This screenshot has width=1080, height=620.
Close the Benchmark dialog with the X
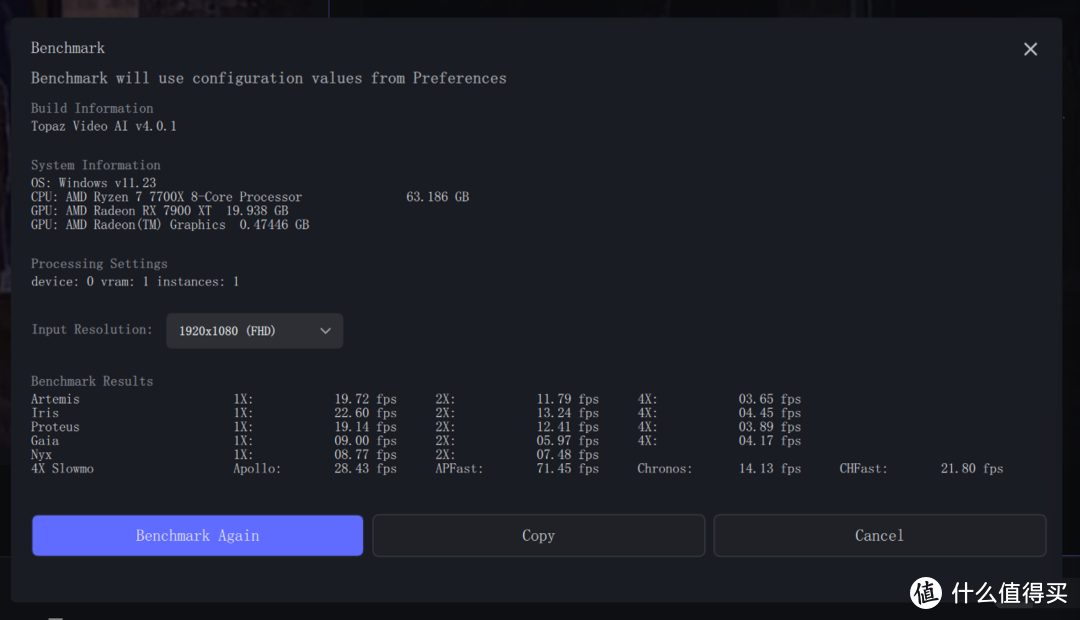coord(1030,49)
